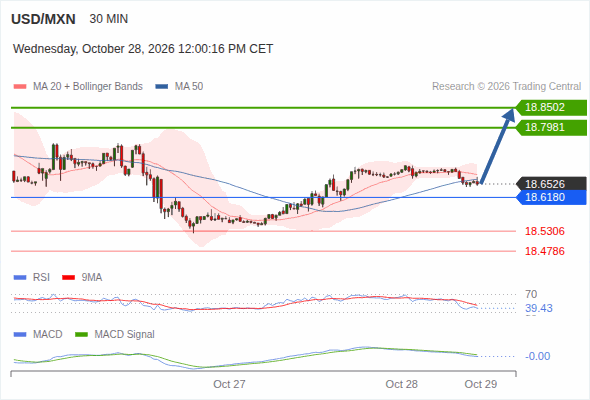Click the Wednesday, October 28, 2026 timestamp

[143, 49]
